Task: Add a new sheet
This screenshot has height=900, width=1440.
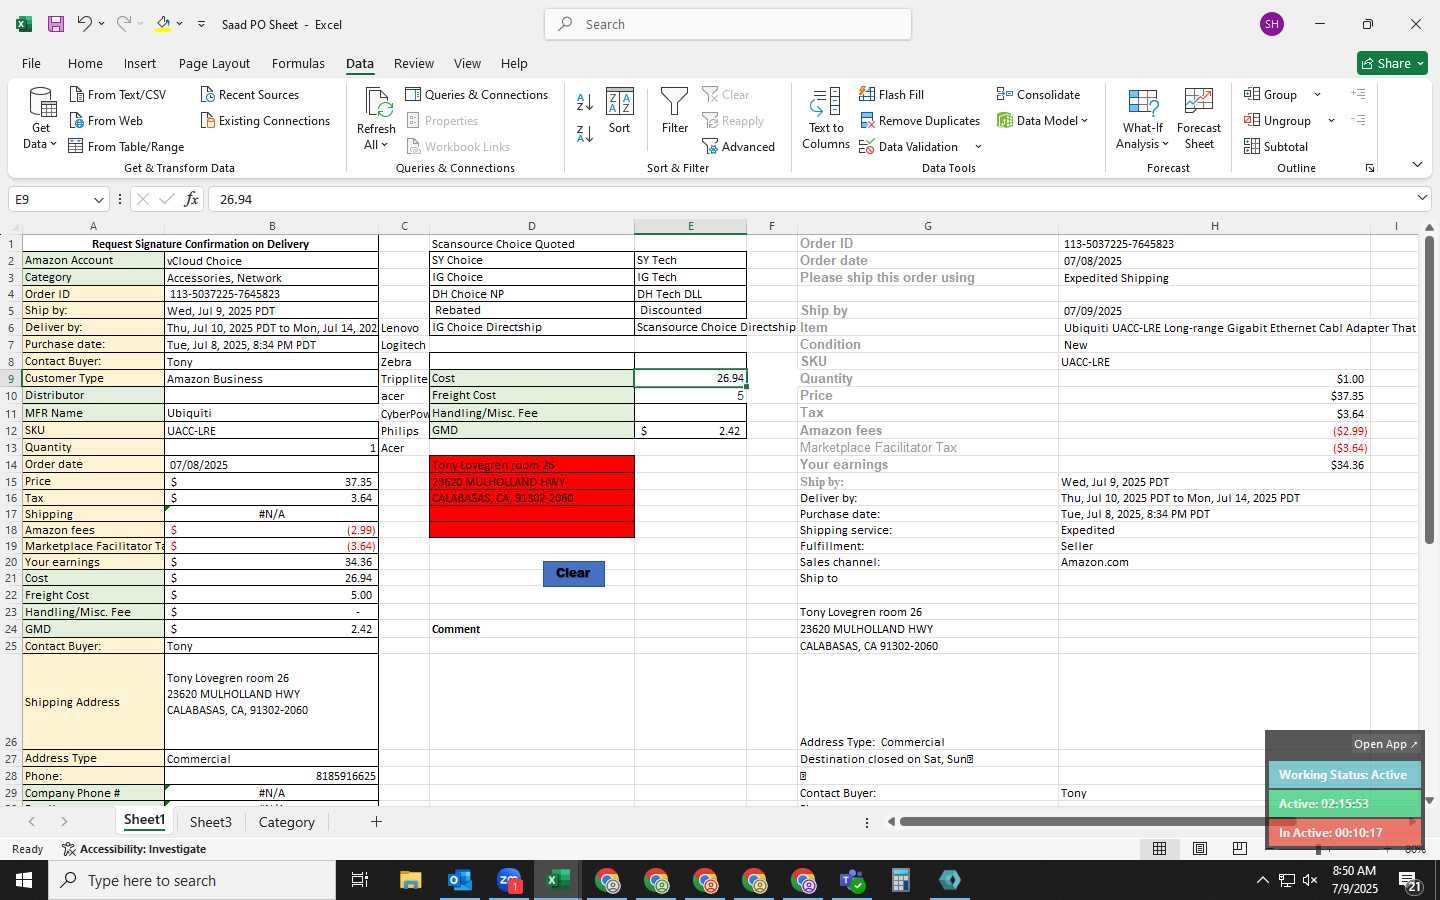Action: pos(376,821)
